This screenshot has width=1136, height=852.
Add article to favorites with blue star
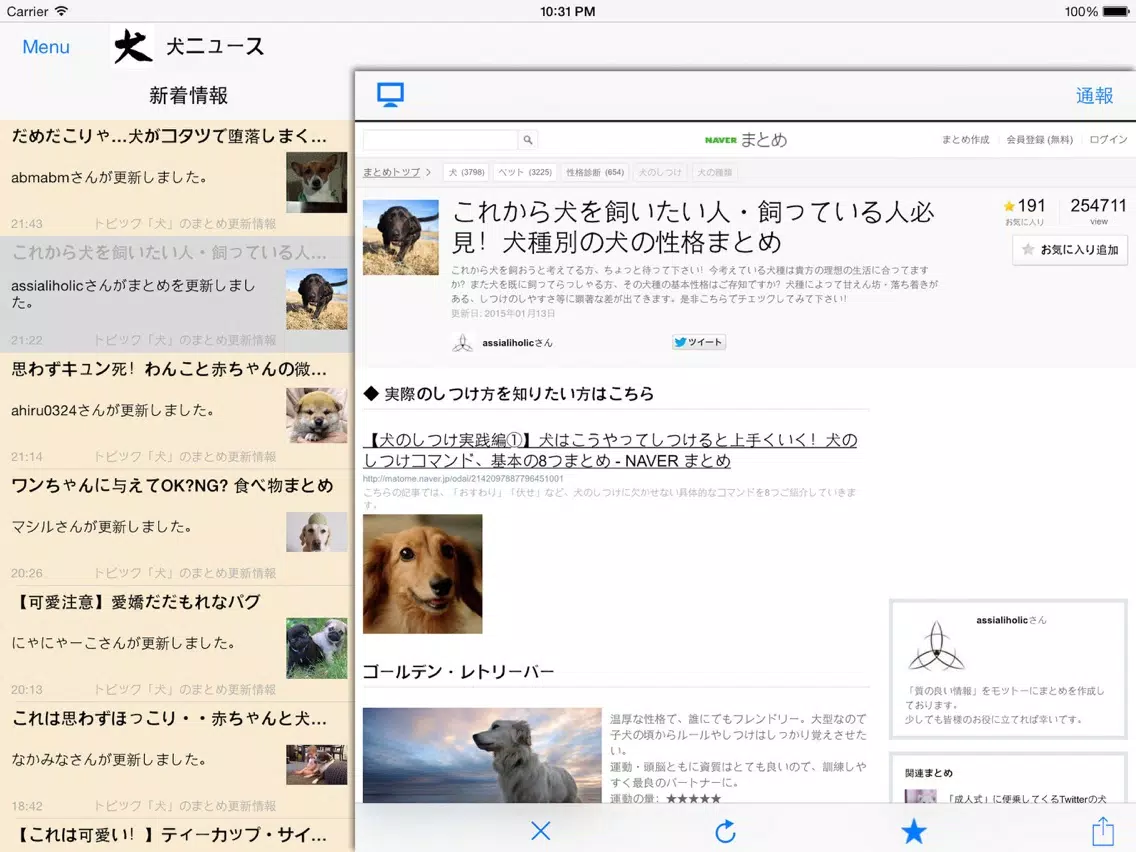click(x=914, y=831)
